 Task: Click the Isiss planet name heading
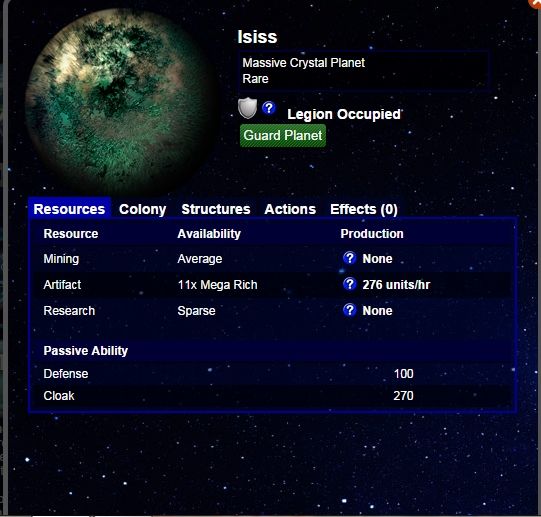tap(257, 37)
